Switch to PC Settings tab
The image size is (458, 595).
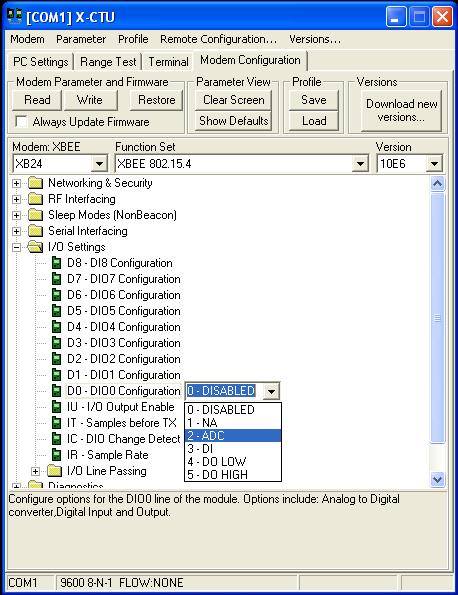41,61
